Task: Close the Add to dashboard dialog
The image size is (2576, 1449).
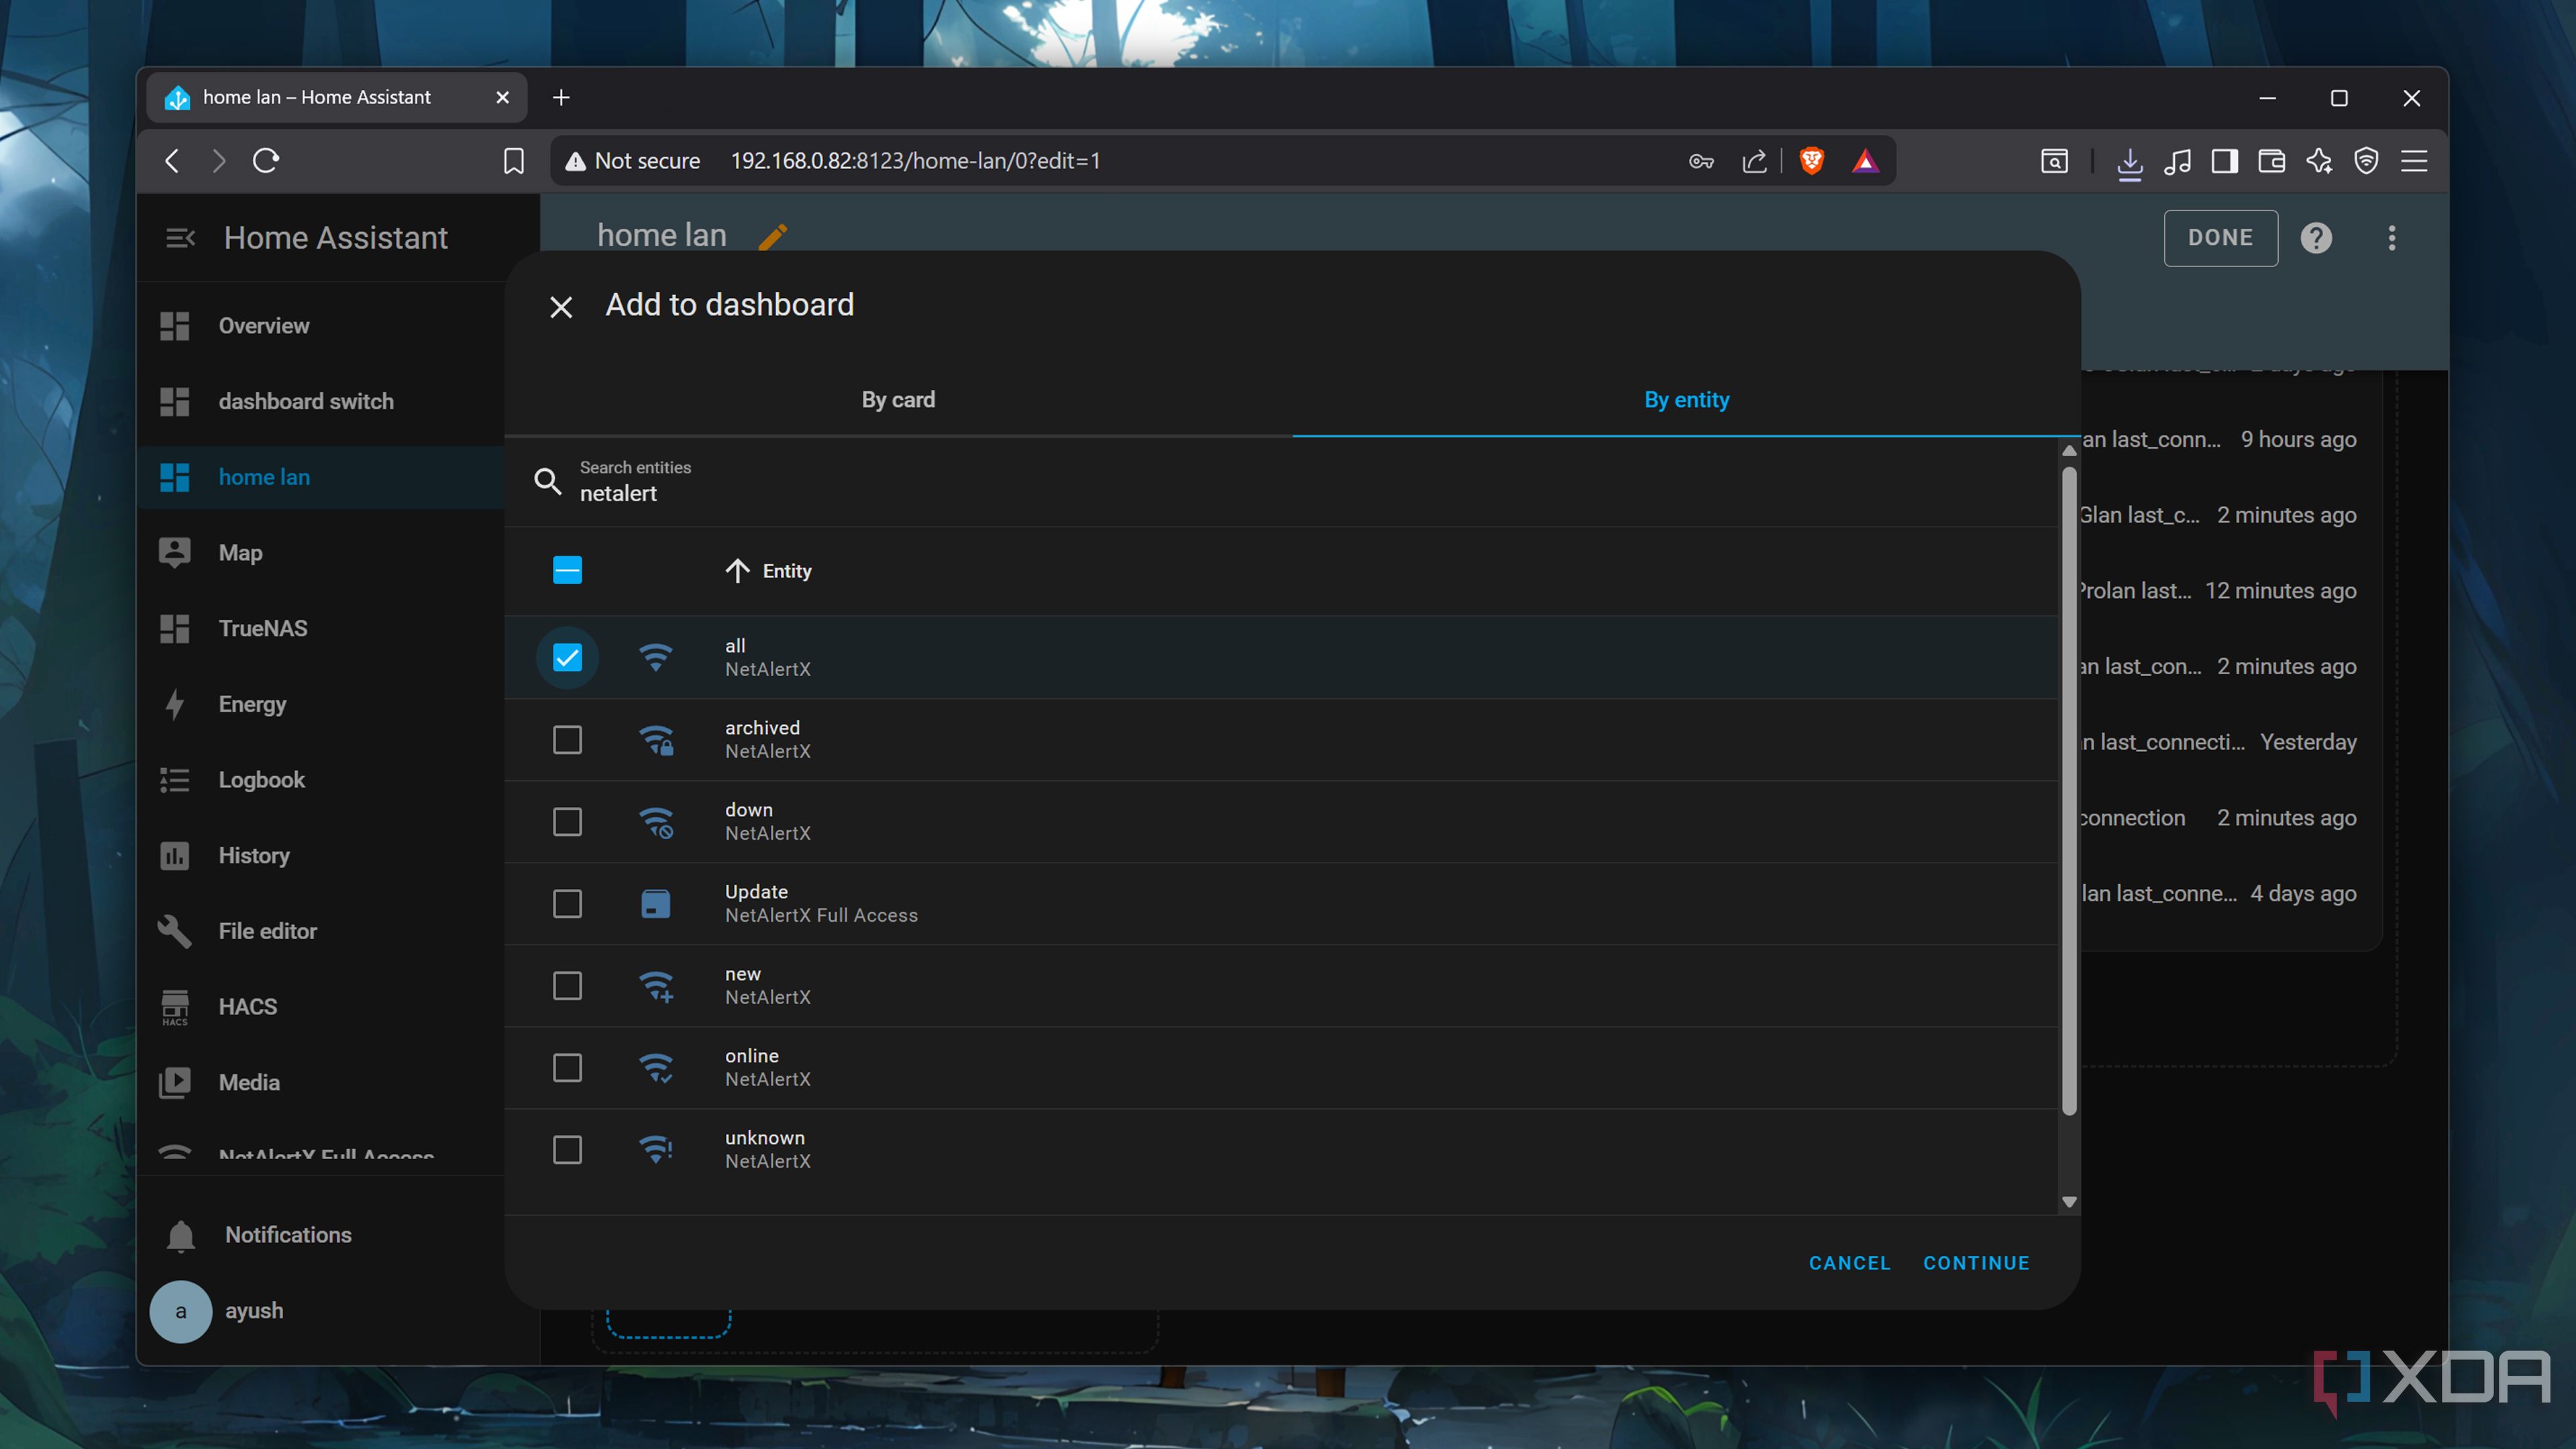Action: 561,306
